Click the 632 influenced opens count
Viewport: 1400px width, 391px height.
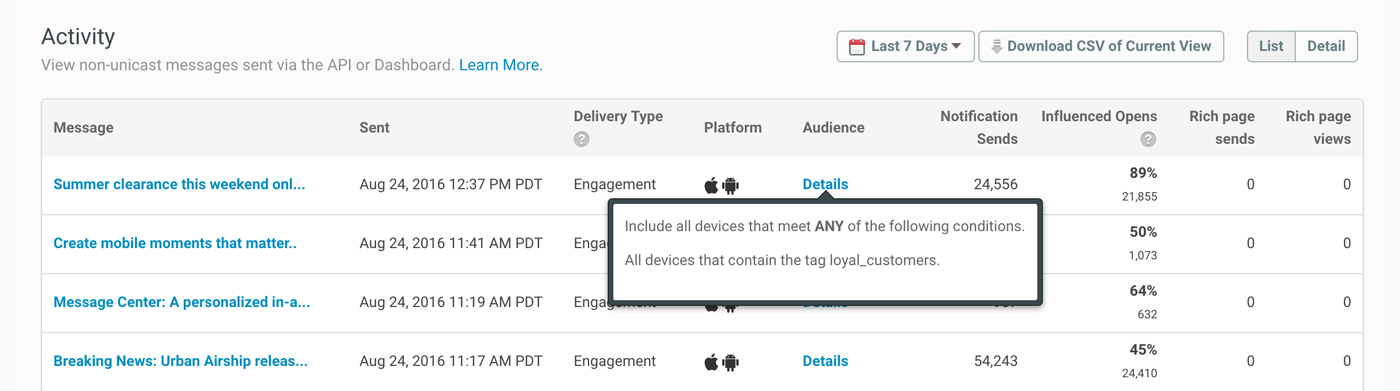[x=1147, y=315]
